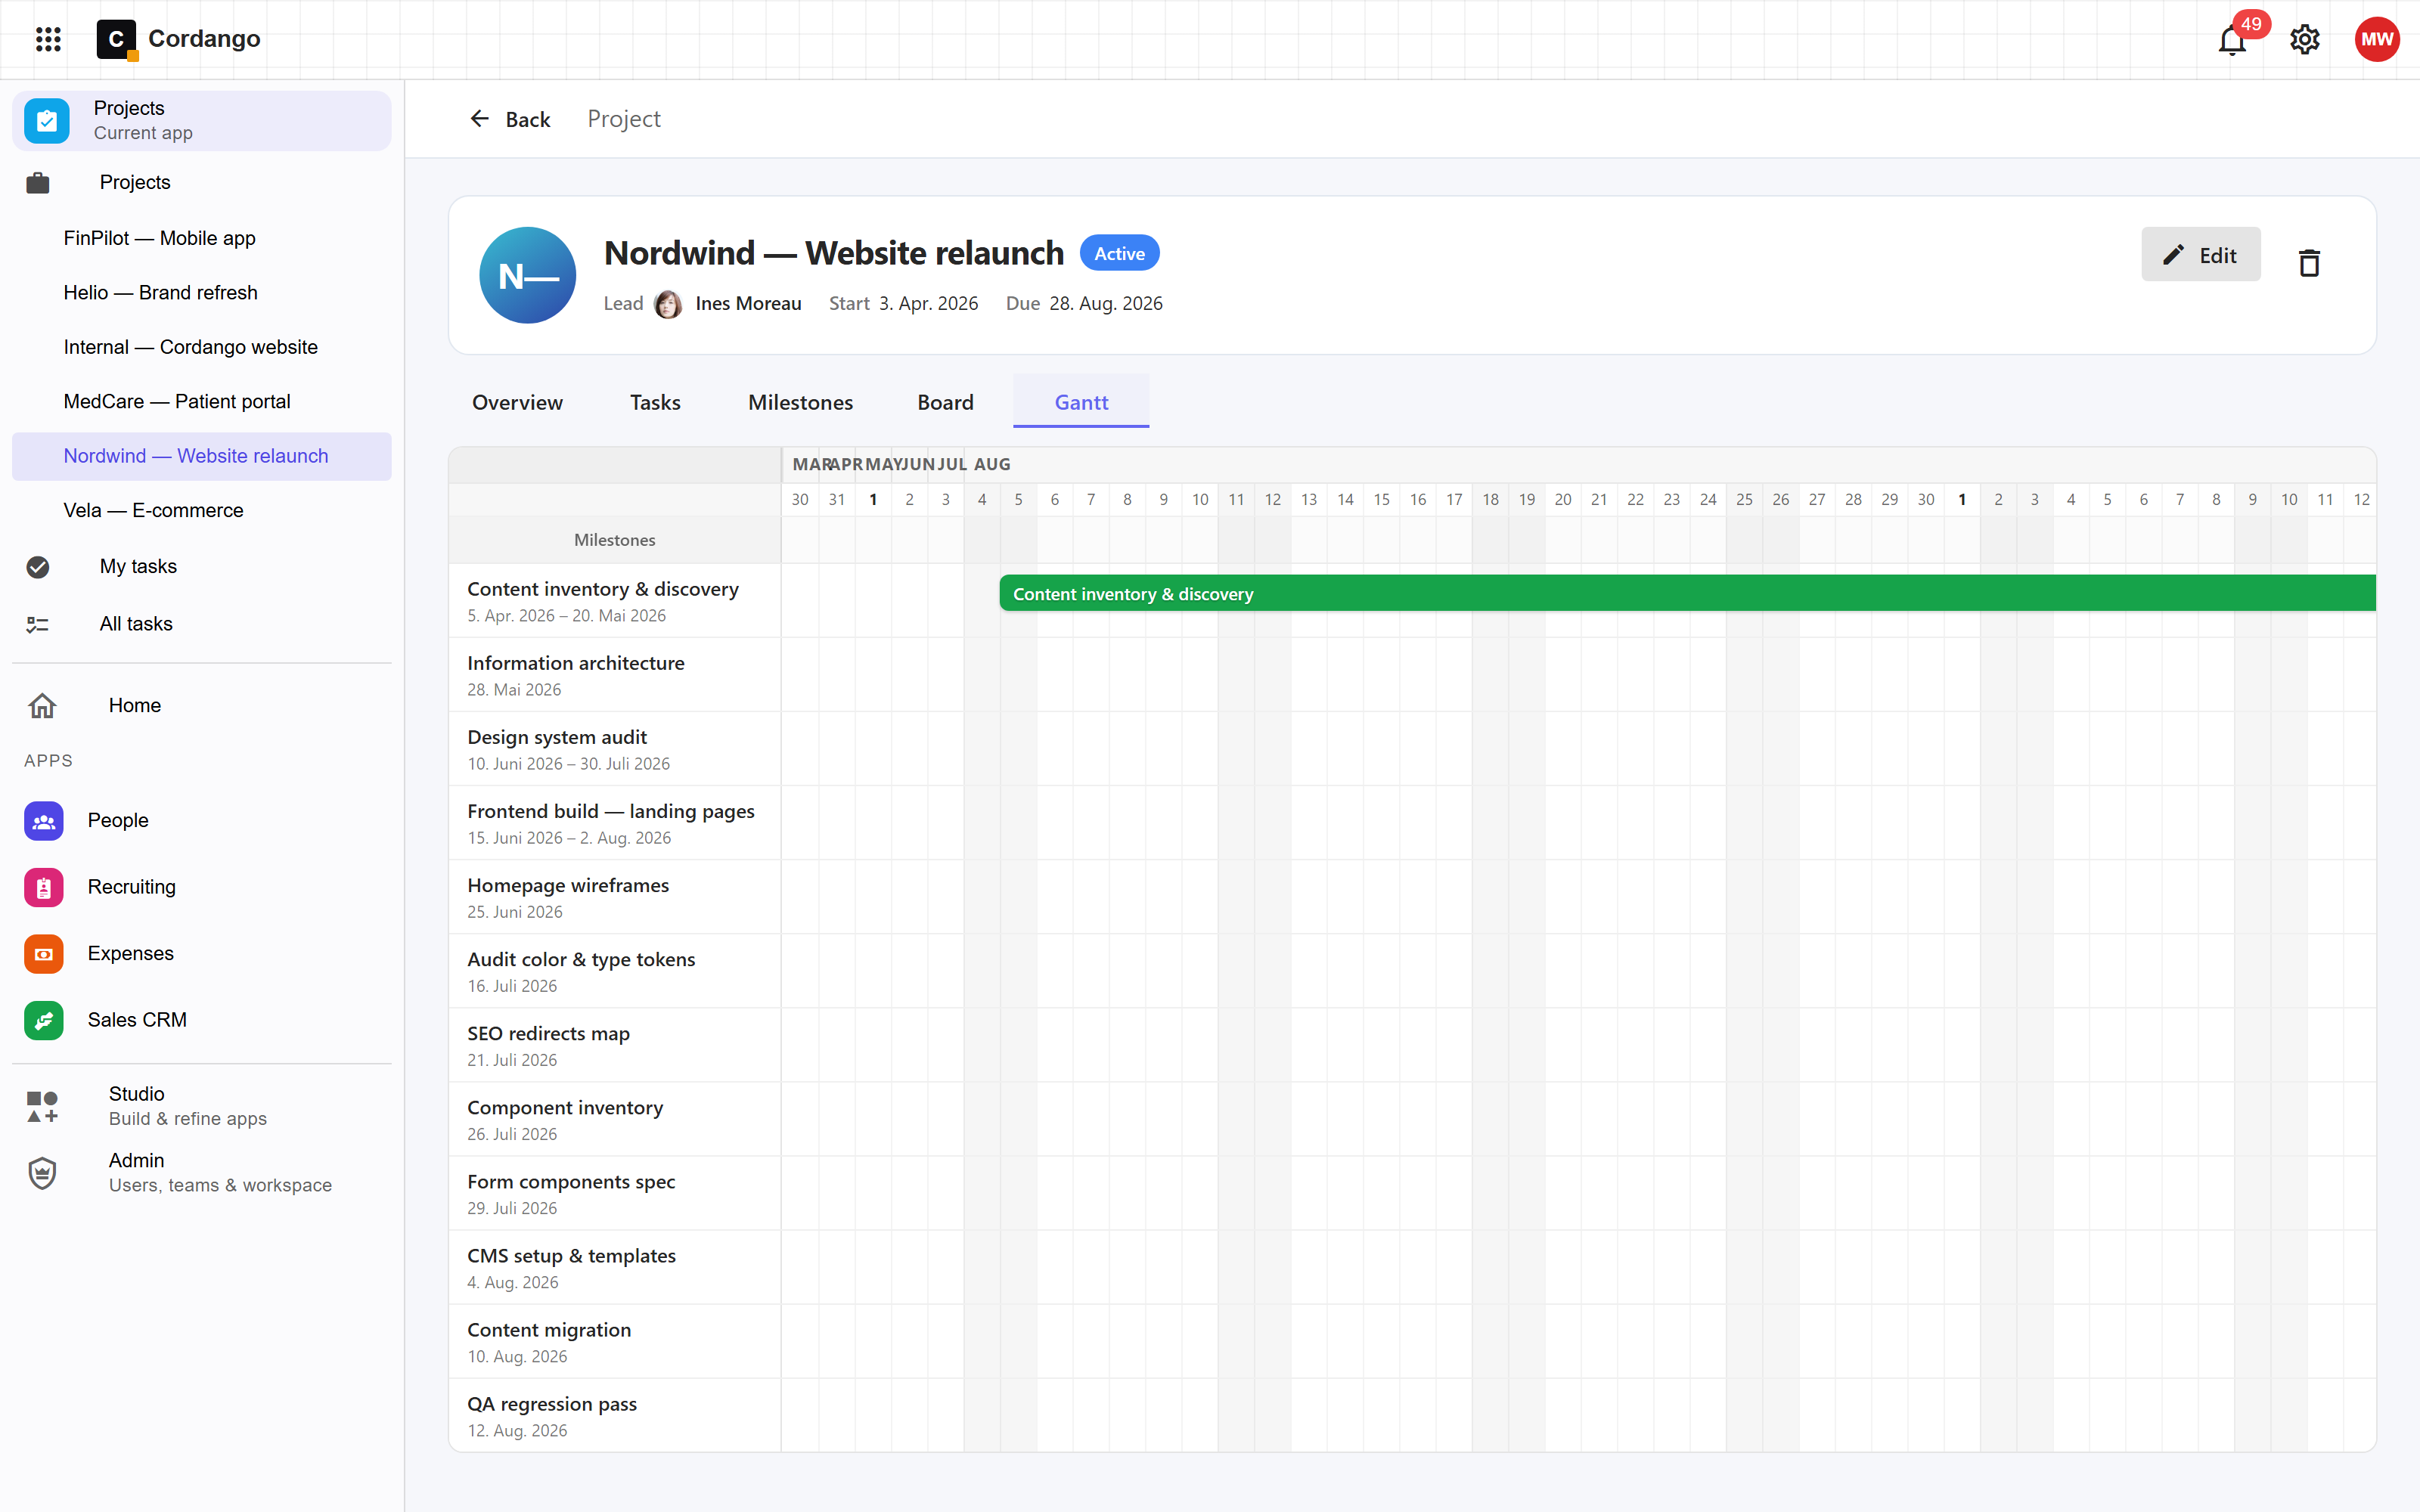Switch to the Overview tab
The image size is (2420, 1512).
pos(517,402)
